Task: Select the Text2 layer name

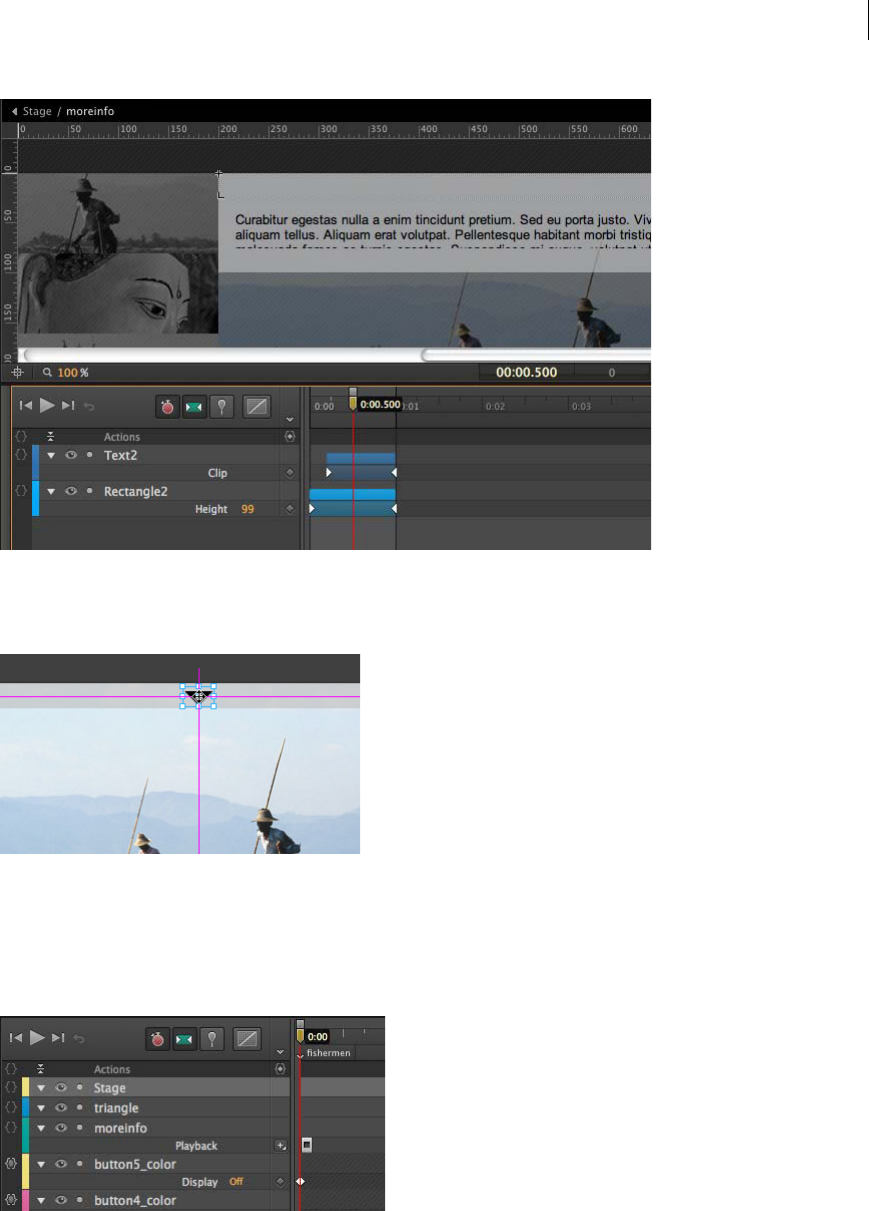Action: pos(121,455)
